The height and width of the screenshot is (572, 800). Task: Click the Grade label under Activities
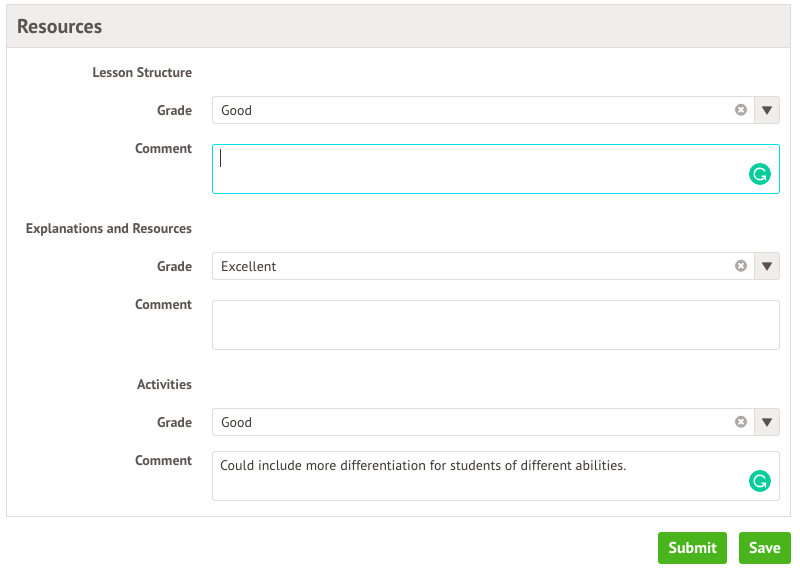(x=174, y=422)
